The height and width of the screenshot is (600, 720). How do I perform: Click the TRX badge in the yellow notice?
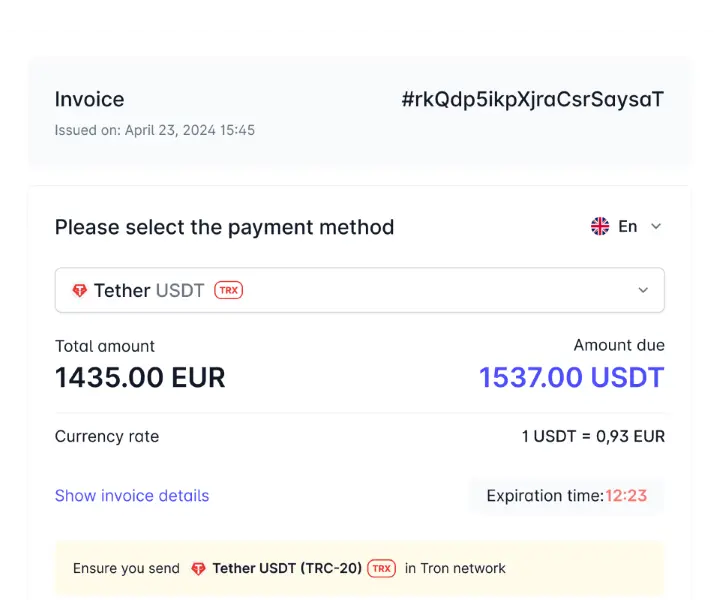(x=381, y=568)
